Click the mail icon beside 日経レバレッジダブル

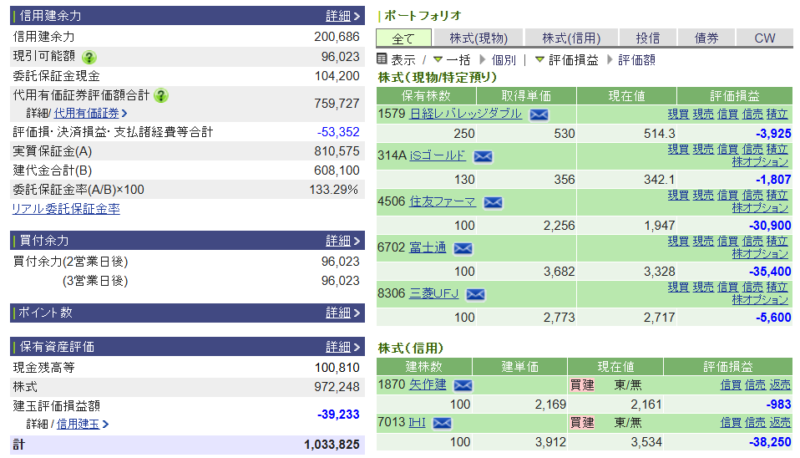click(x=539, y=115)
